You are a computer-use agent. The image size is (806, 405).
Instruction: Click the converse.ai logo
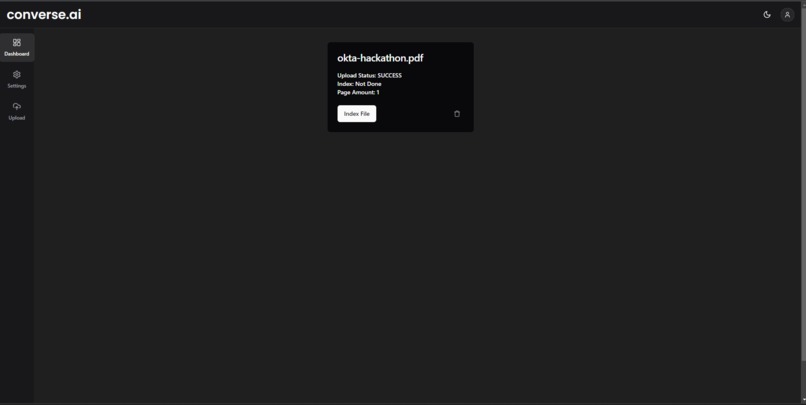[44, 14]
